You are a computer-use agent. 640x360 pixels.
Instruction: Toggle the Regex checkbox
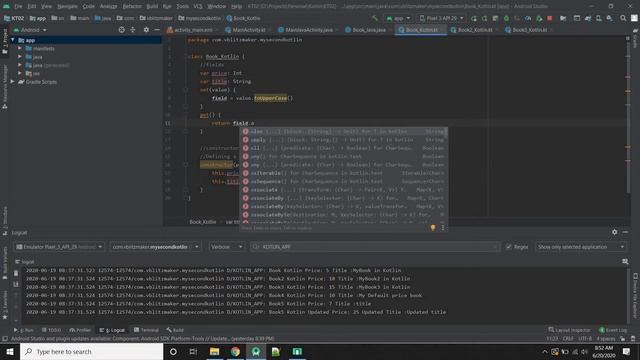(x=509, y=247)
